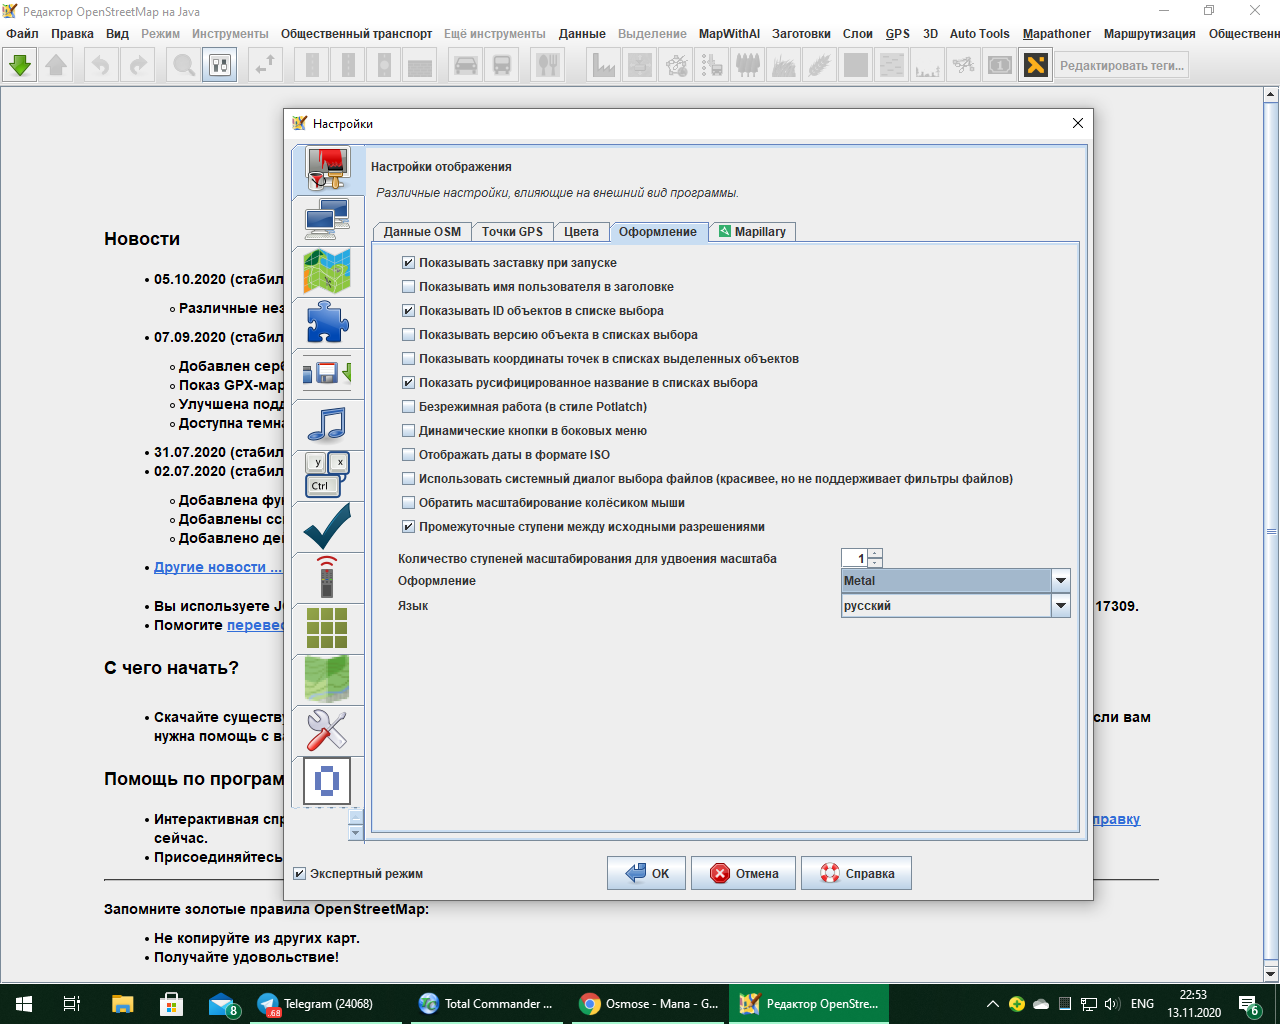This screenshot has width=1280, height=1024.
Task: Open the Remote control section with the remote icon
Action: point(327,577)
